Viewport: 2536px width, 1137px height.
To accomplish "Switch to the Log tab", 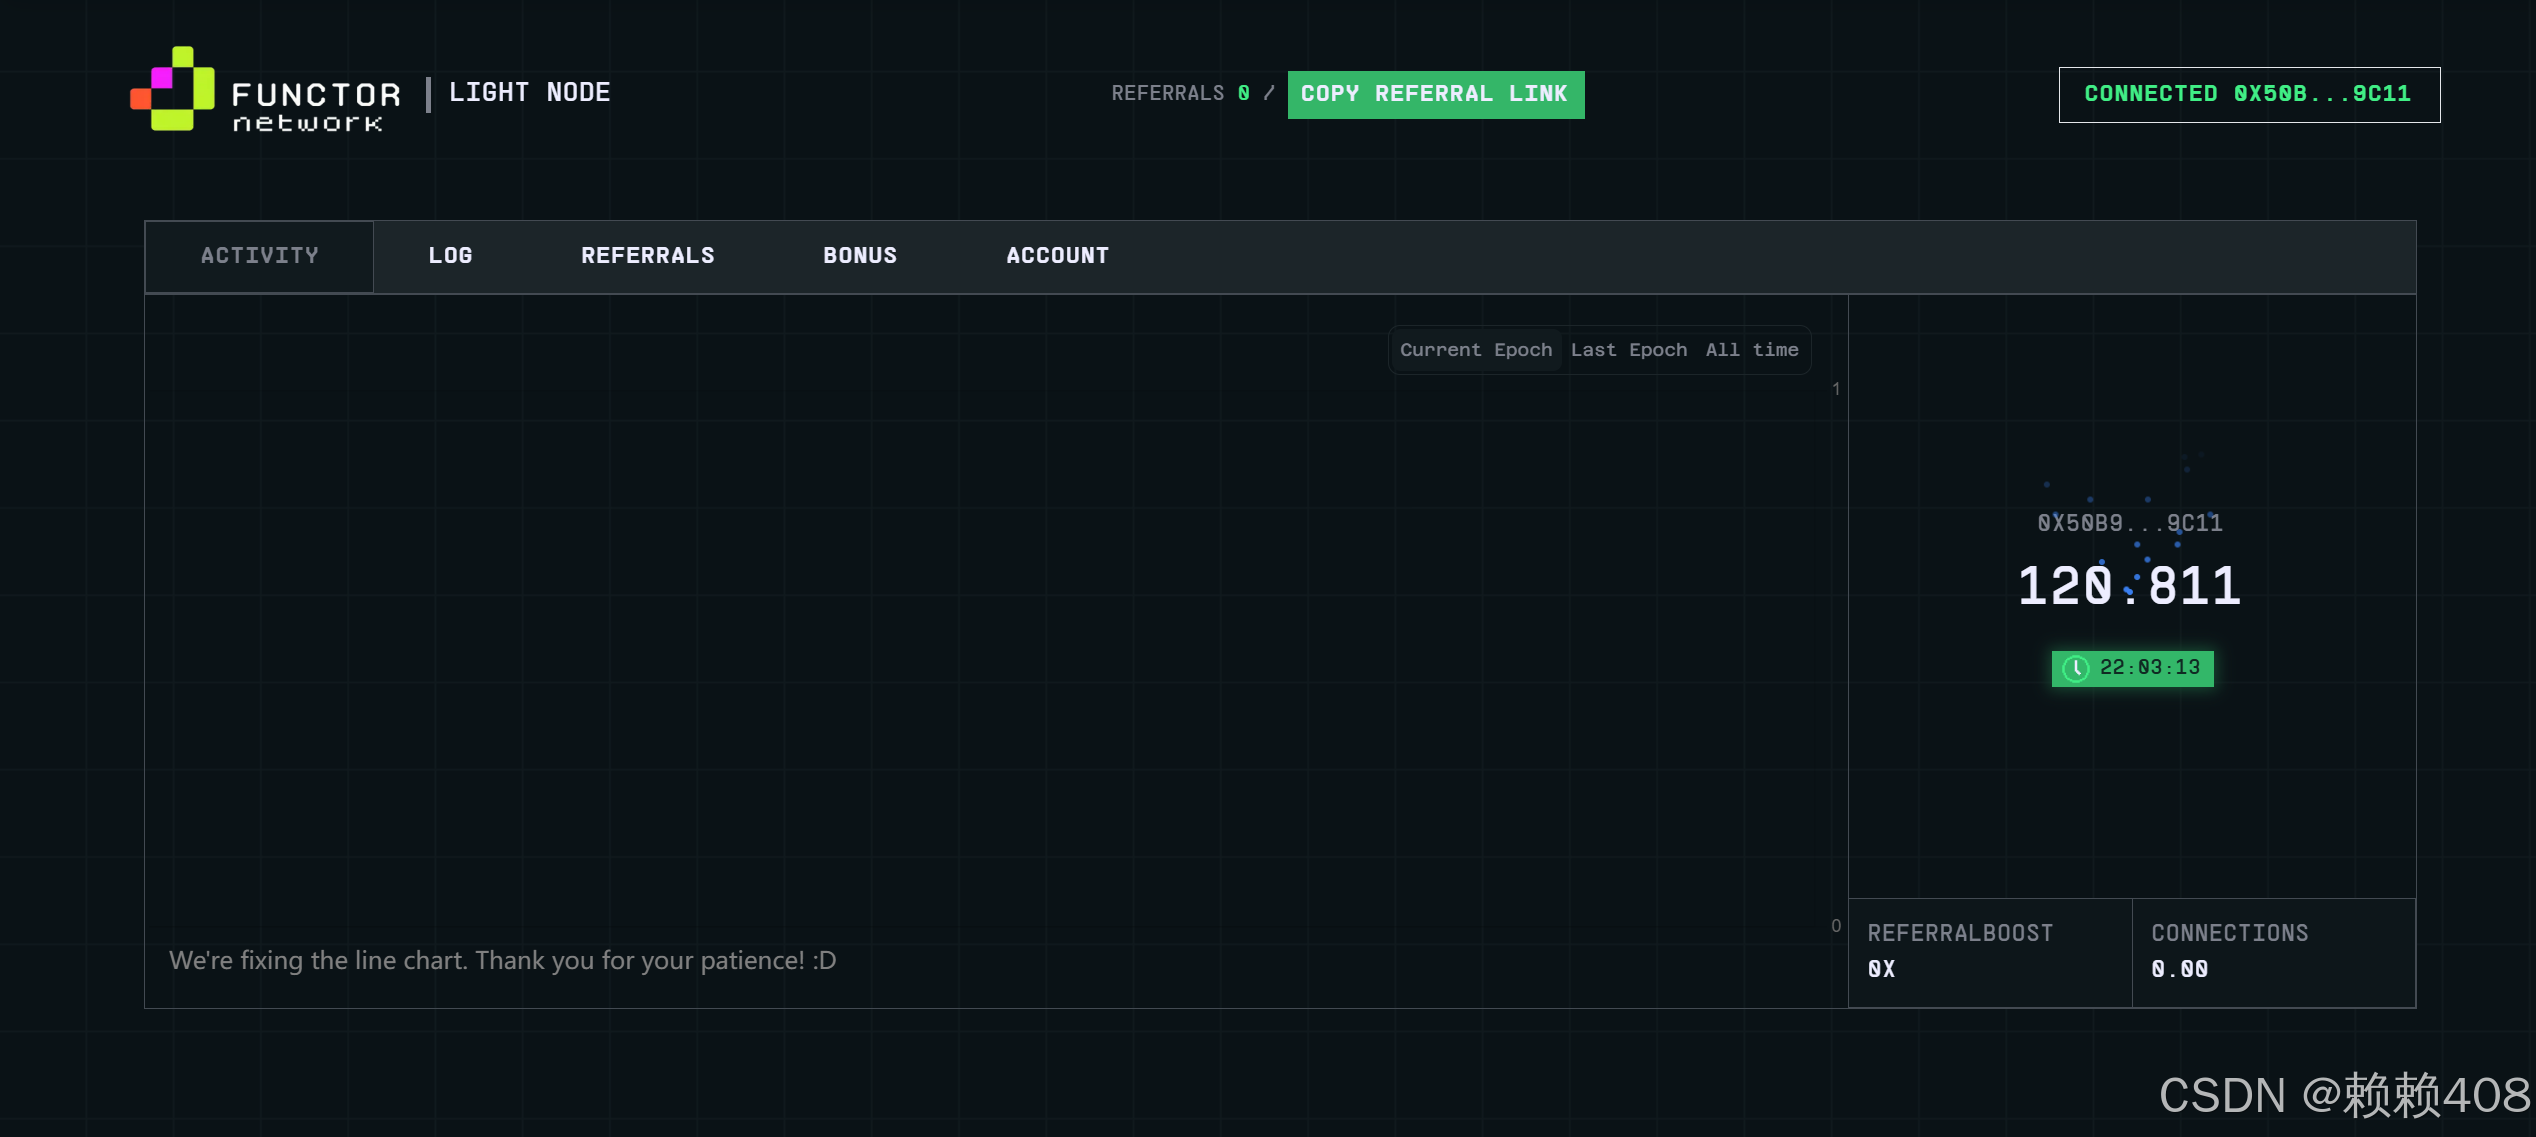I will (450, 256).
